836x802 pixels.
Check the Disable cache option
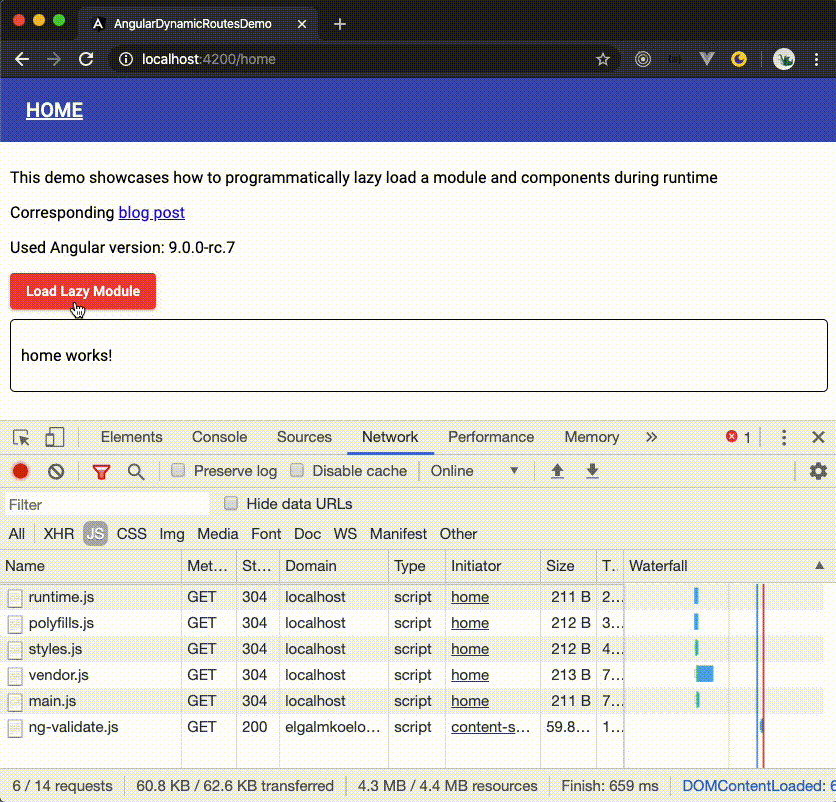(x=297, y=470)
